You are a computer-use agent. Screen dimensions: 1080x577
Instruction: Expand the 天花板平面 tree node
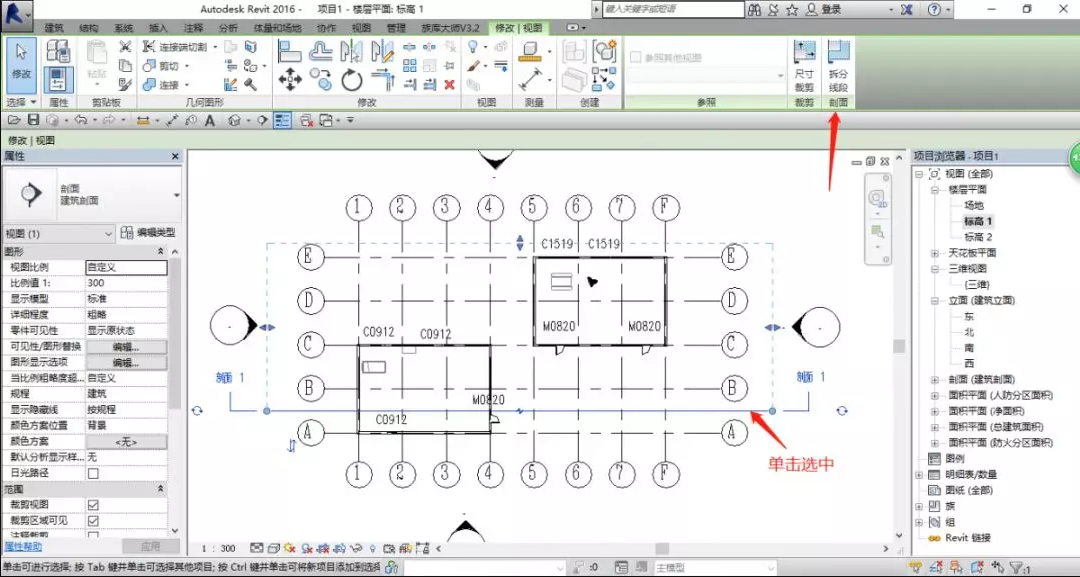click(x=935, y=253)
